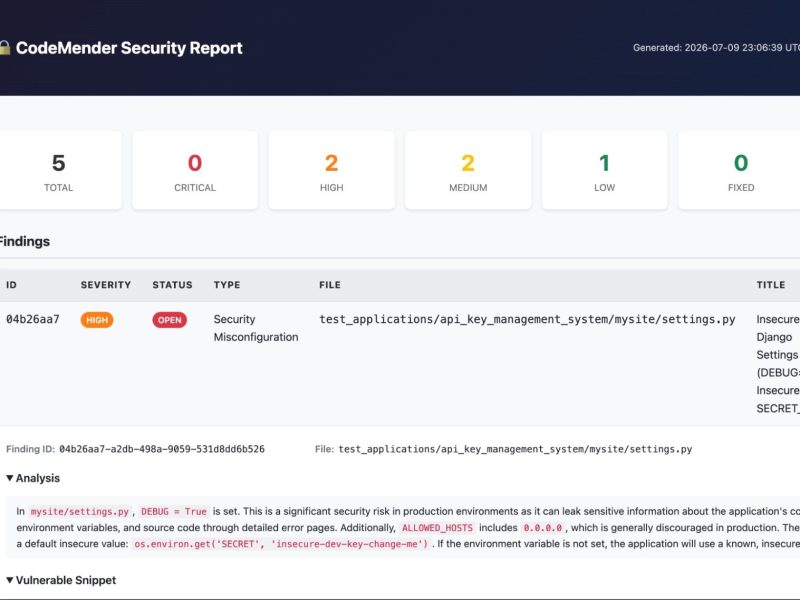Select the LOW count summary card
The height and width of the screenshot is (600, 800).
(x=605, y=170)
